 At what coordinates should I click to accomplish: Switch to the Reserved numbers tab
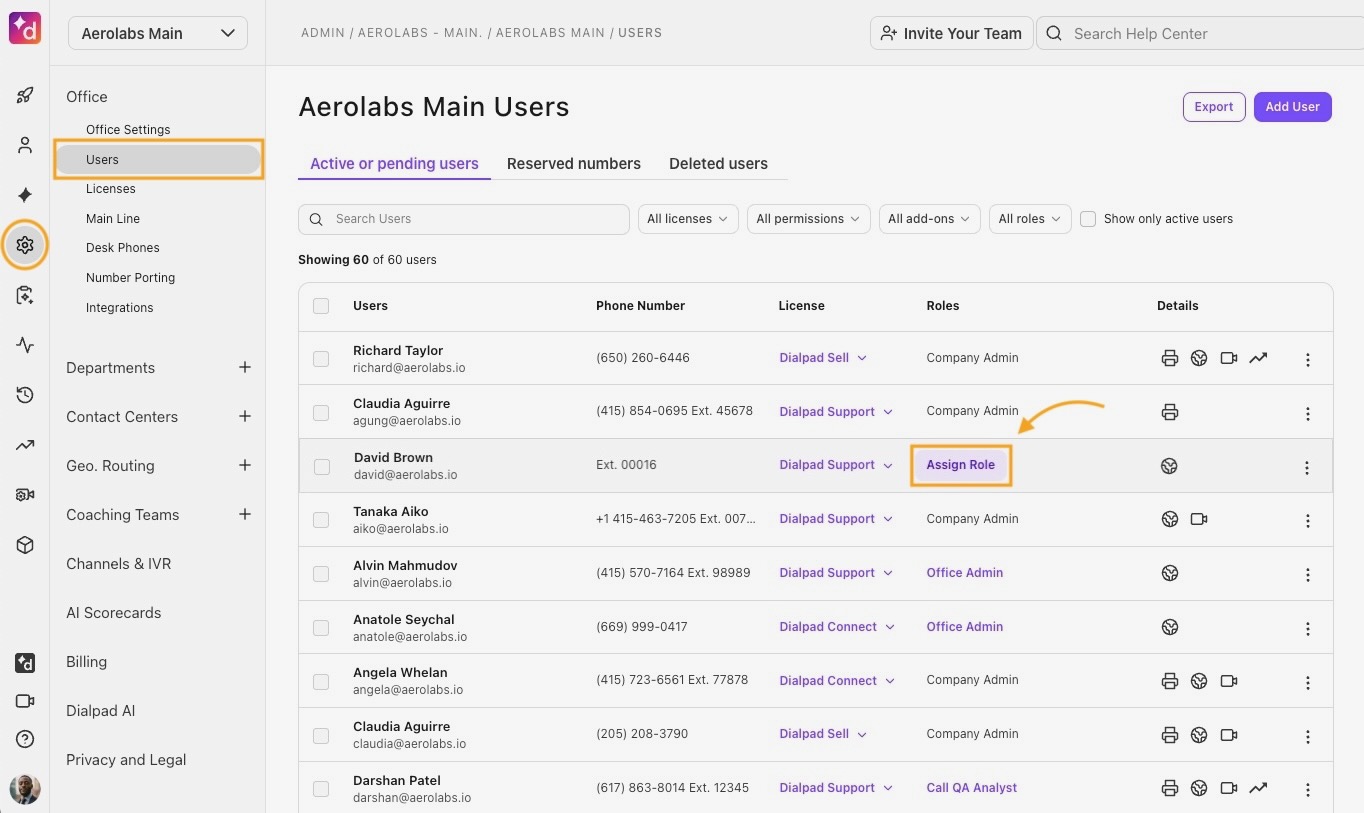(574, 164)
